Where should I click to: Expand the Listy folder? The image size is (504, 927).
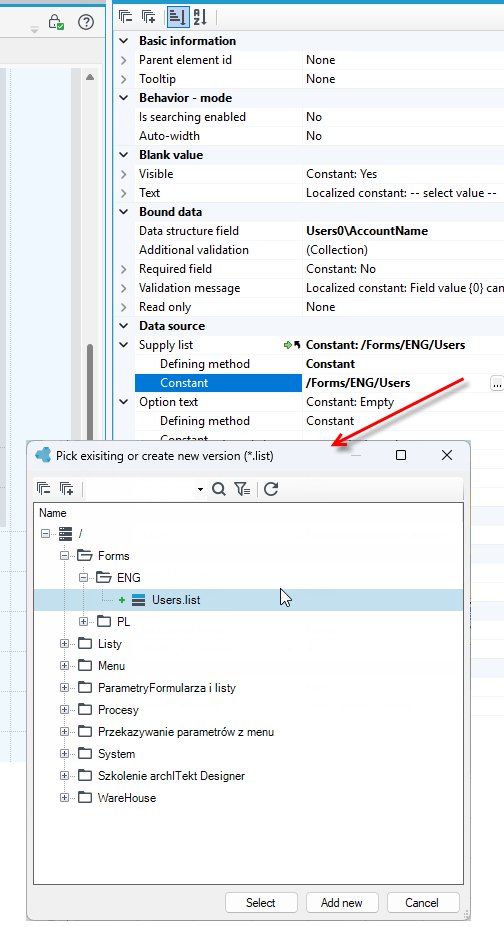(x=64, y=644)
